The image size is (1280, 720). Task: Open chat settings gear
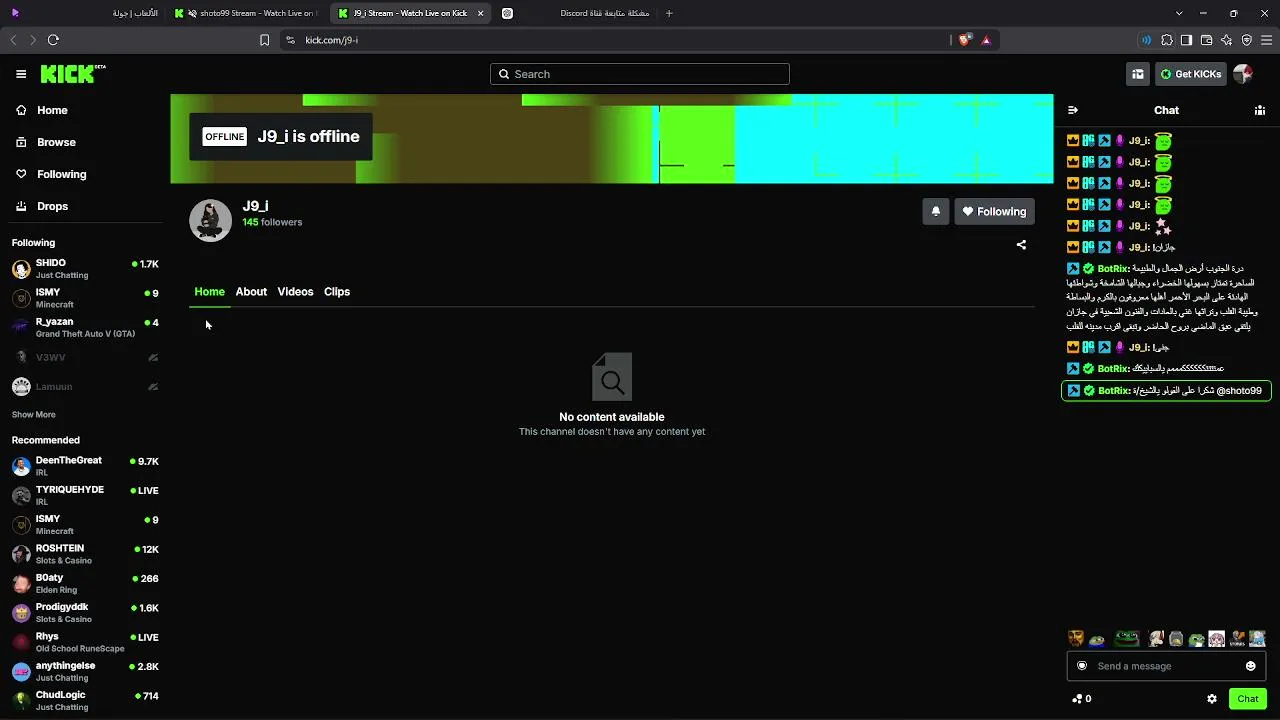1212,699
